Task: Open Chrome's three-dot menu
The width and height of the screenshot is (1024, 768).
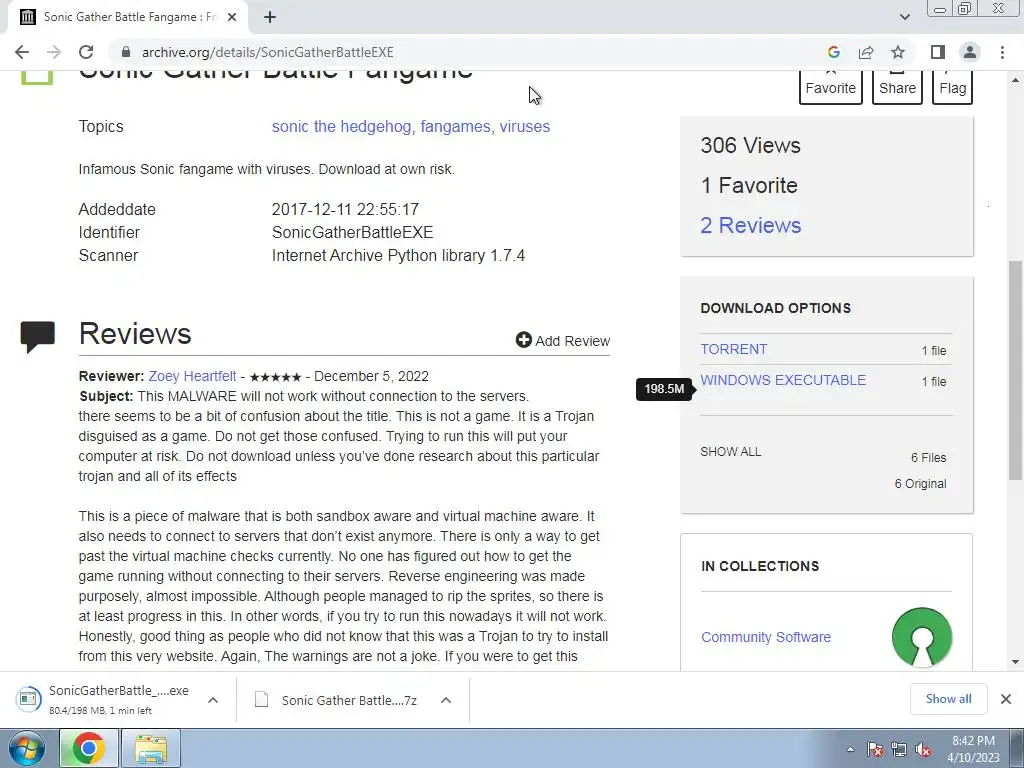Action: click(x=1002, y=52)
